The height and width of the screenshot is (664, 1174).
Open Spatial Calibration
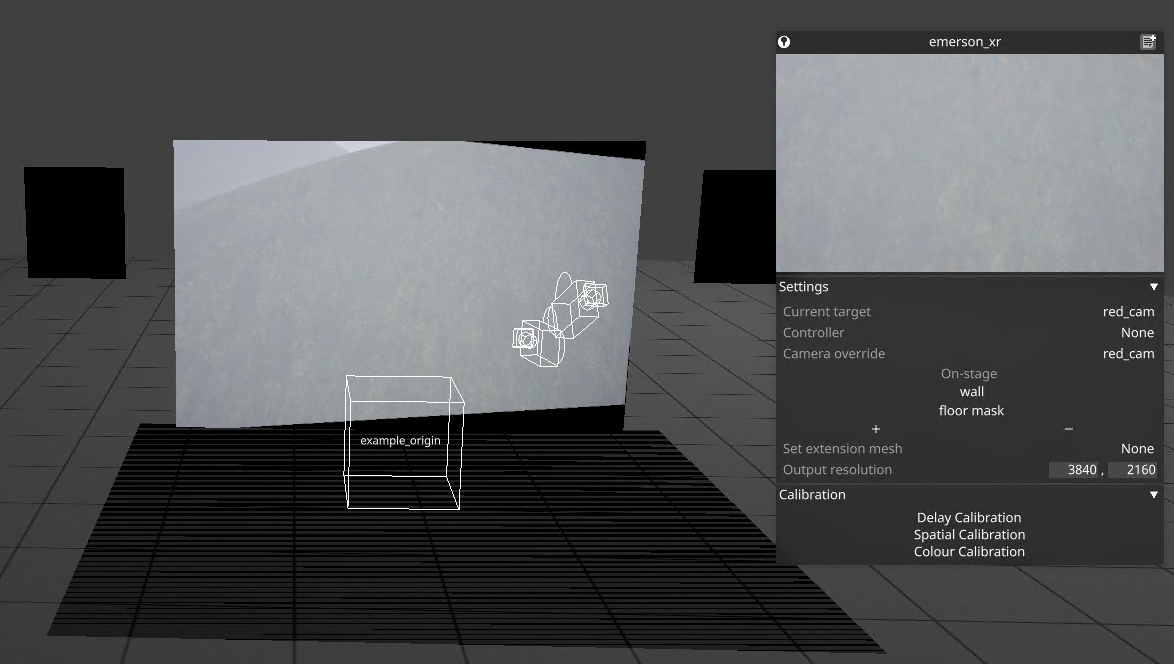point(969,534)
